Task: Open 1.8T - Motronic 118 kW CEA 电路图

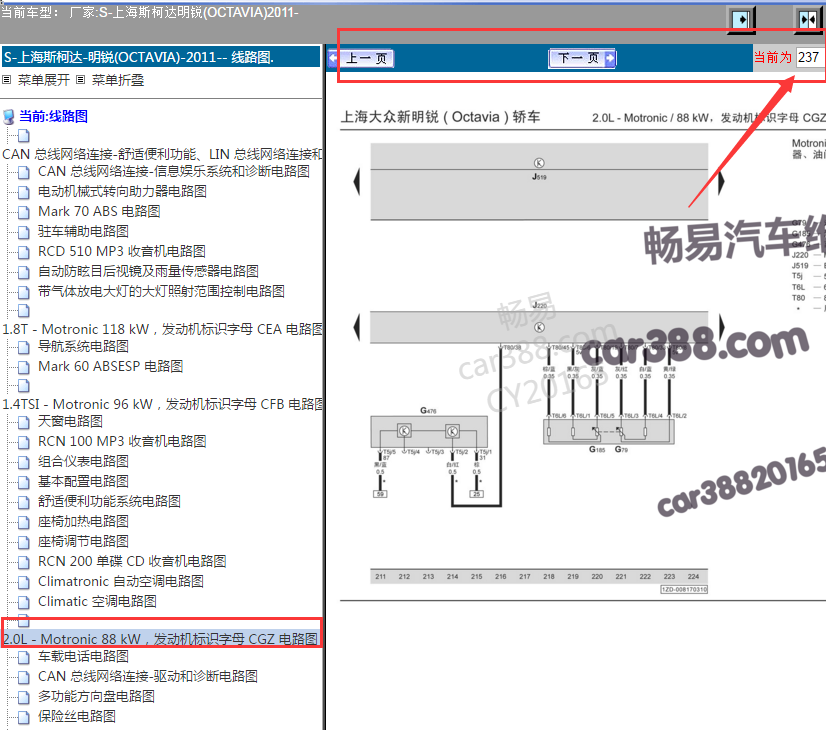Action: 162,329
